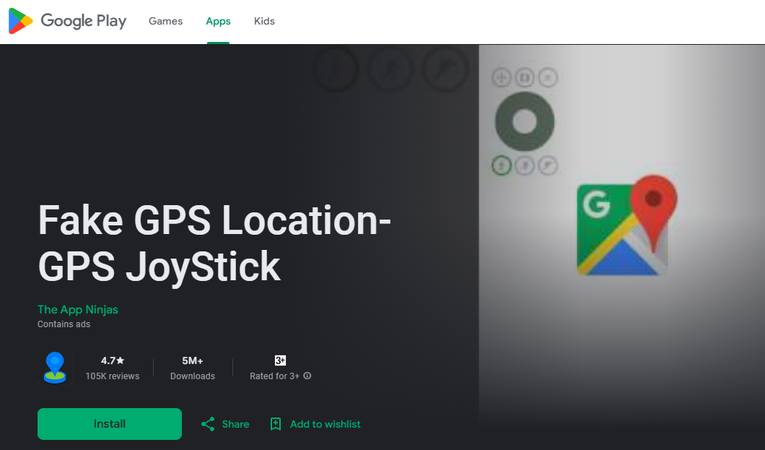Open the Games tab
This screenshot has width=765, height=450.
165,21
